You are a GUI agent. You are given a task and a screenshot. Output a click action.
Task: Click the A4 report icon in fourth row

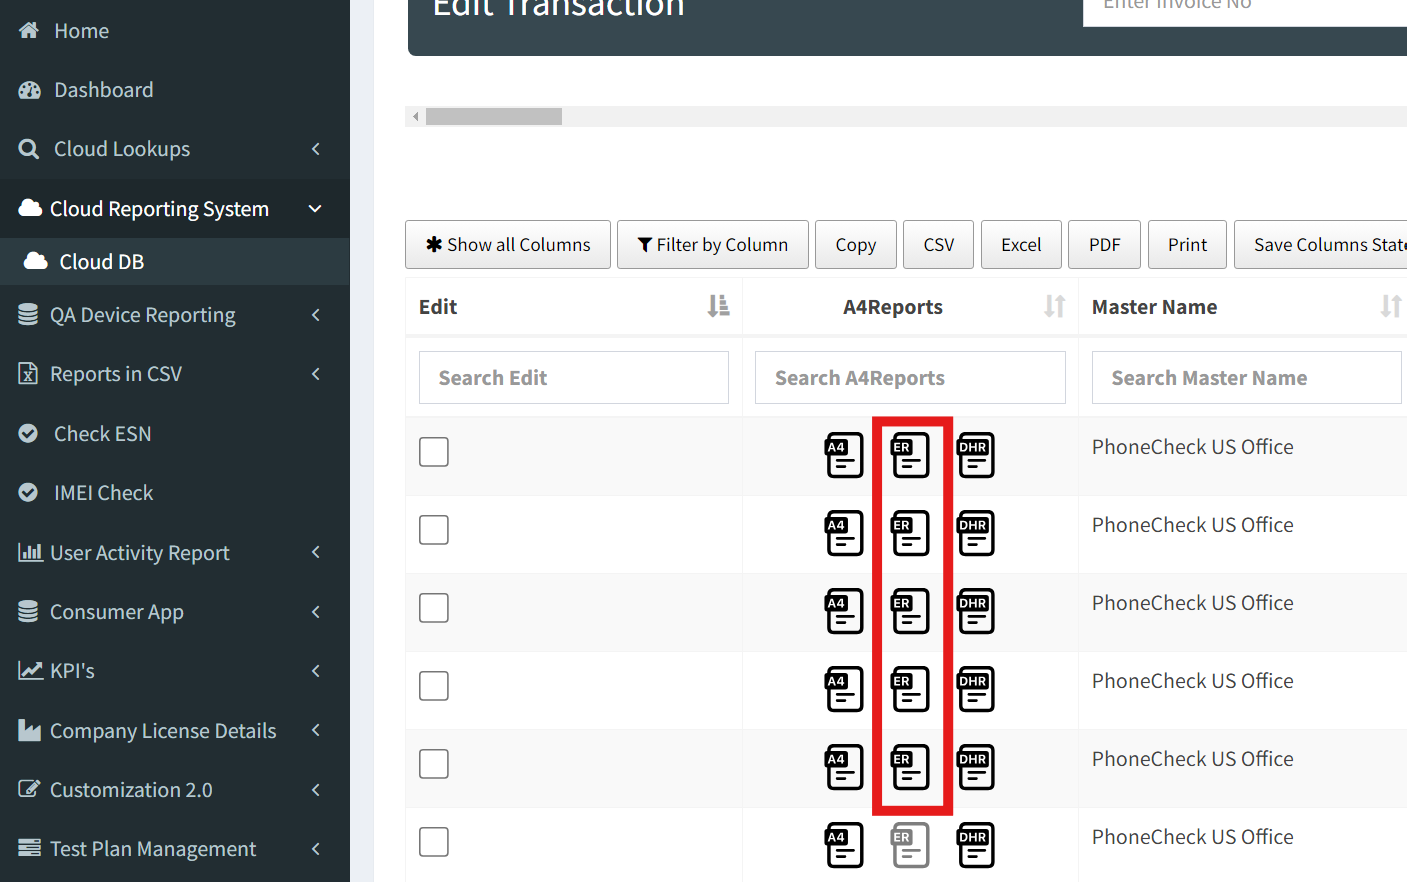pos(843,689)
